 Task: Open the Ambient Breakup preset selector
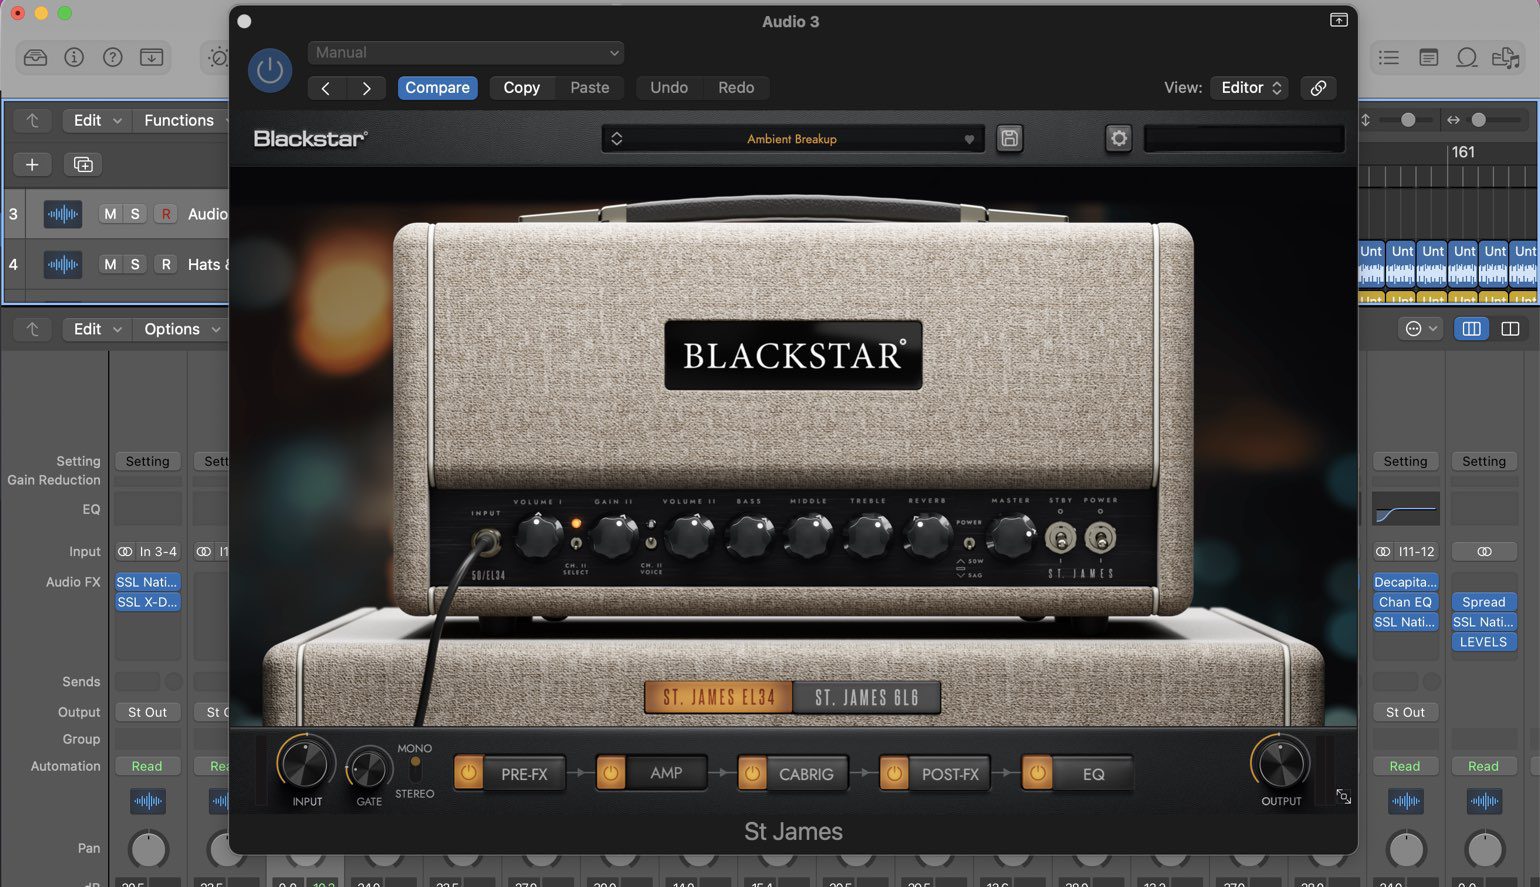793,139
